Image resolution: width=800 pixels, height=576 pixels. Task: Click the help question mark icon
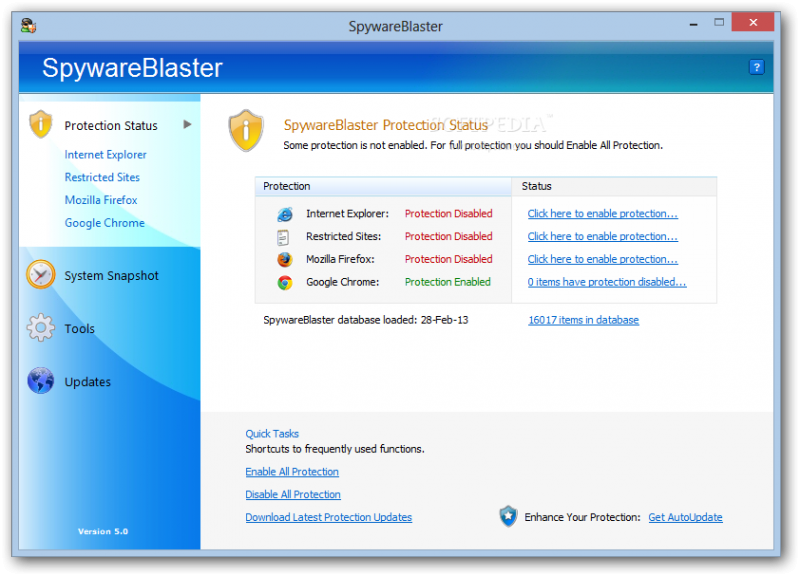click(x=756, y=67)
